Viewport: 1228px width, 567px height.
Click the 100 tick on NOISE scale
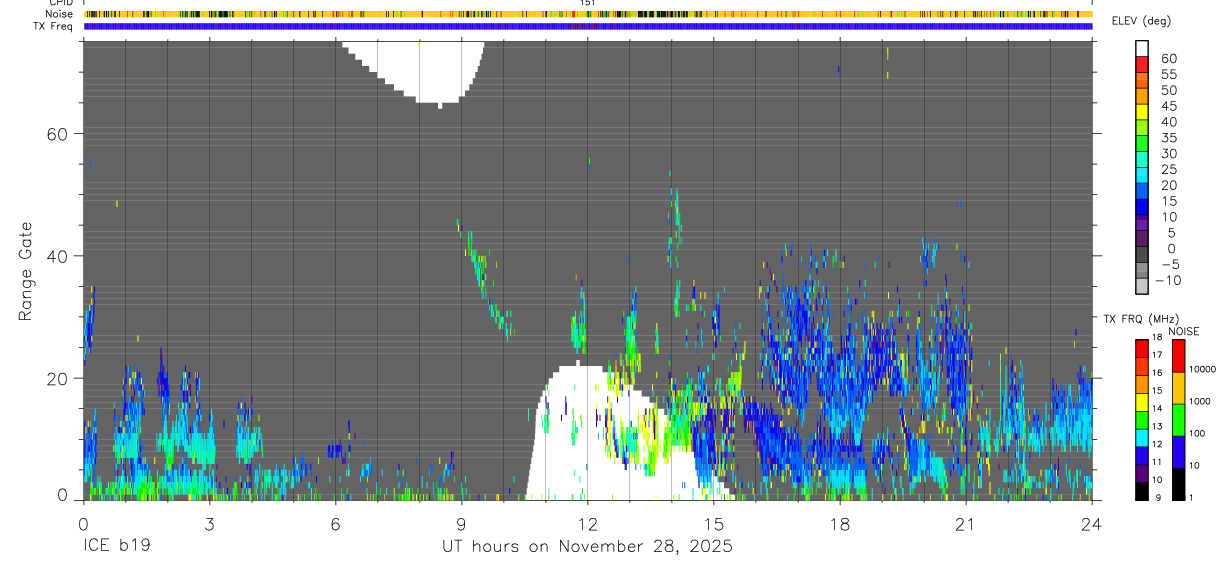click(1196, 434)
